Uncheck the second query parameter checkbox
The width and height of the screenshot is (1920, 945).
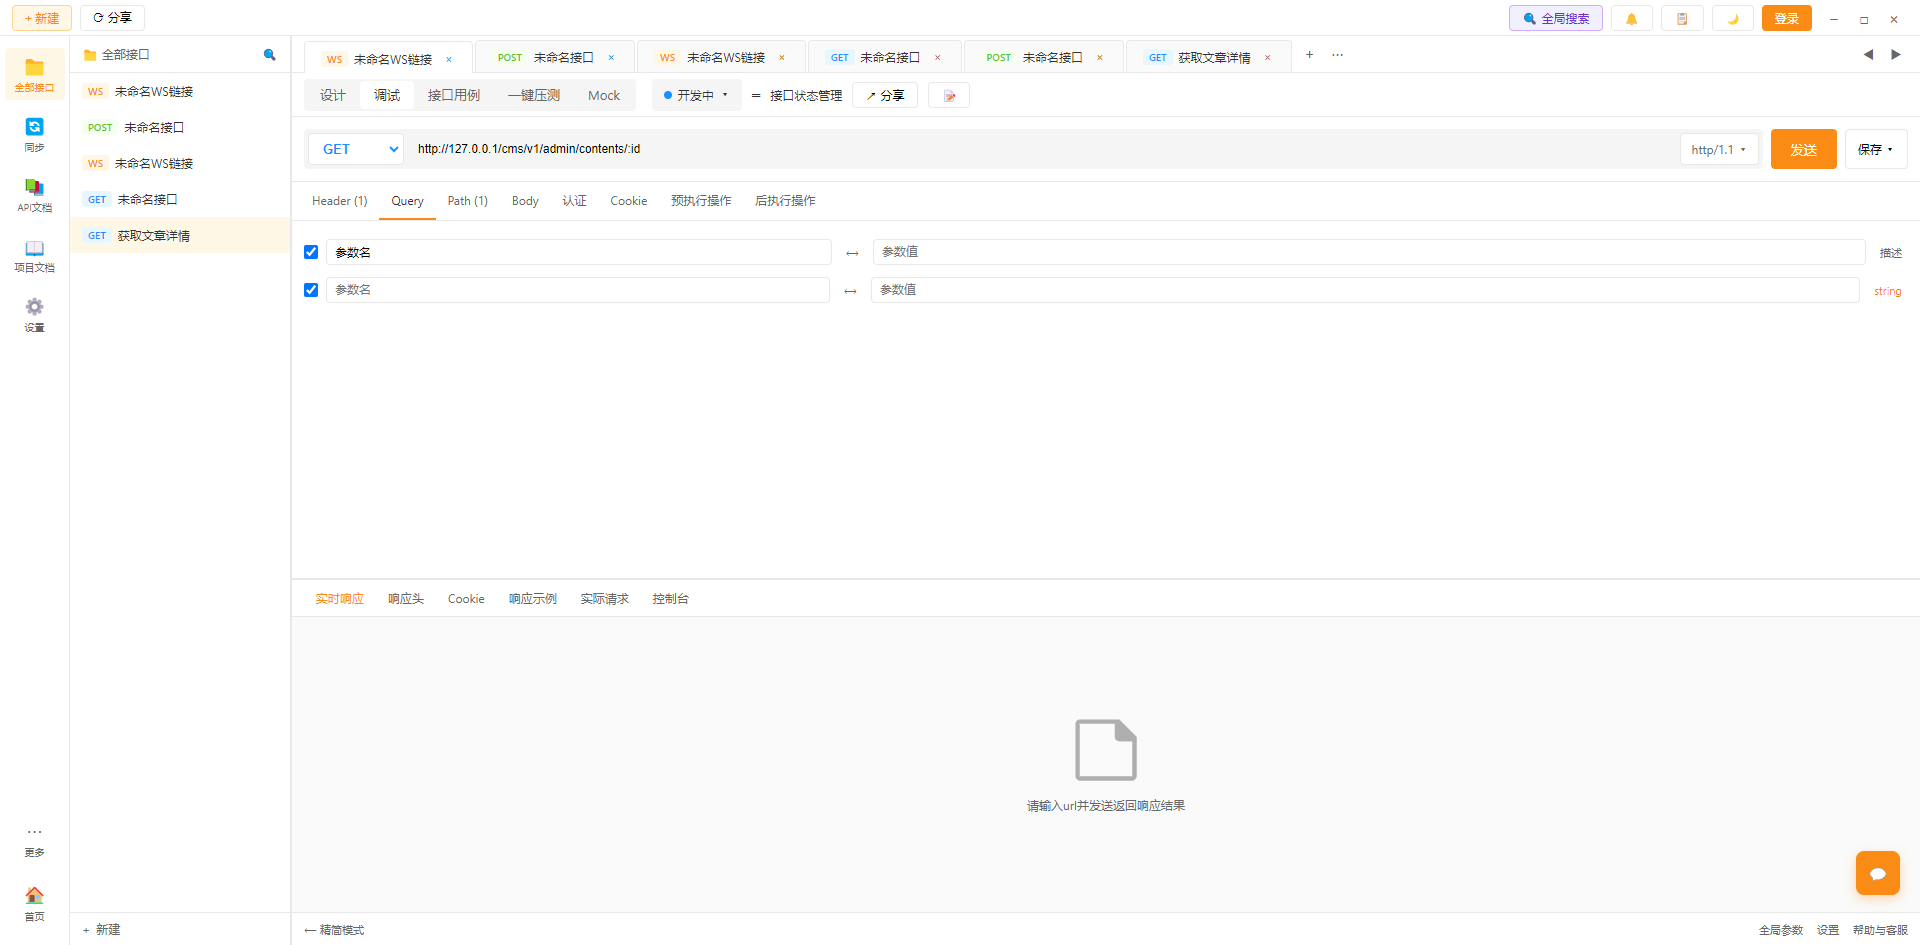coord(311,290)
